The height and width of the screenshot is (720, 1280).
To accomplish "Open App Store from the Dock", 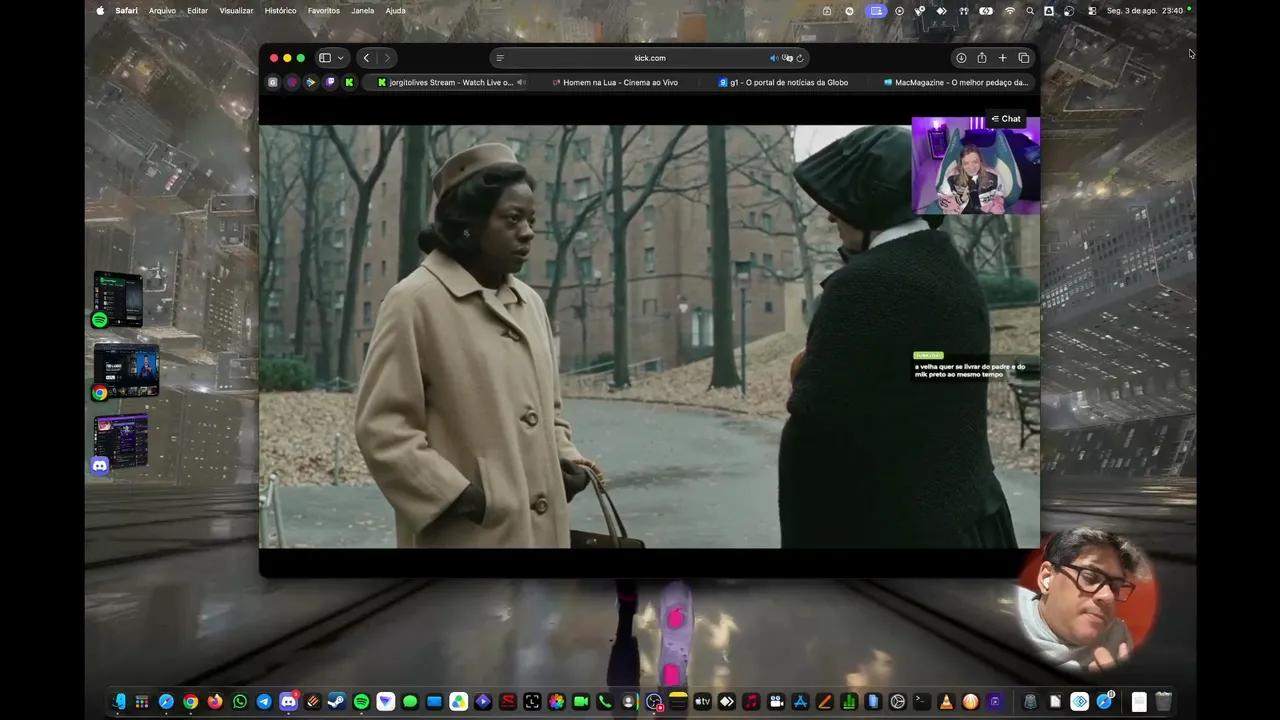I will coord(800,702).
